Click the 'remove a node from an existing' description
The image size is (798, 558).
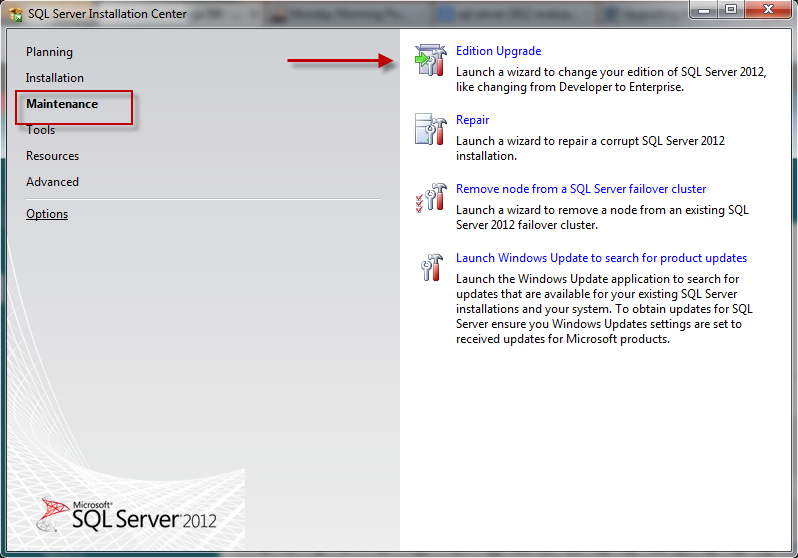(x=602, y=217)
